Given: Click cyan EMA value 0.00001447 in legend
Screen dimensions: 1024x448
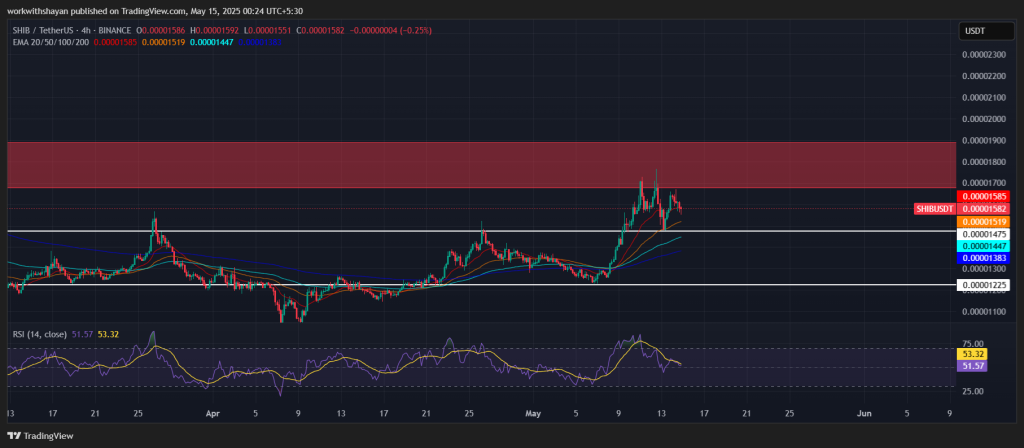Looking at the screenshot, I should [212, 42].
